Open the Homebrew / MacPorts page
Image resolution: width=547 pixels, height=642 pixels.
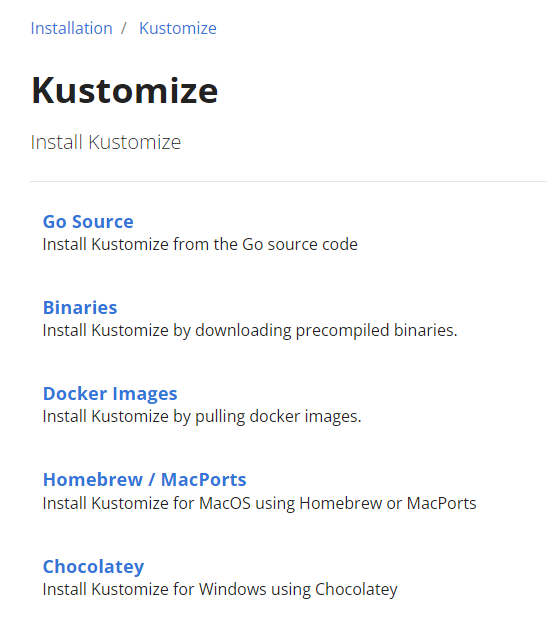coord(145,479)
